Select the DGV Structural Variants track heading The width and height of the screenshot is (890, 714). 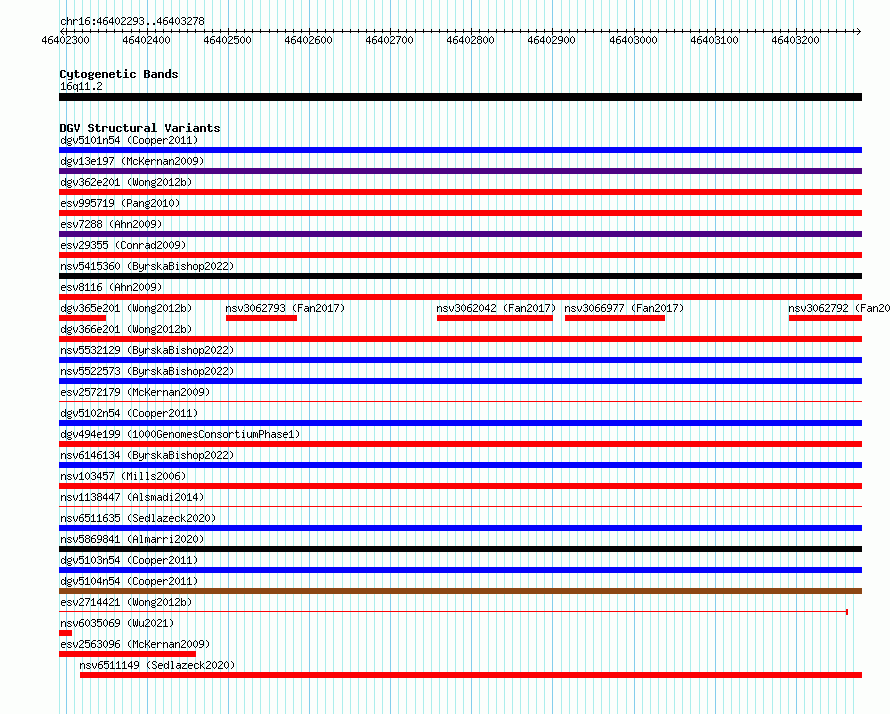pyautogui.click(x=140, y=128)
